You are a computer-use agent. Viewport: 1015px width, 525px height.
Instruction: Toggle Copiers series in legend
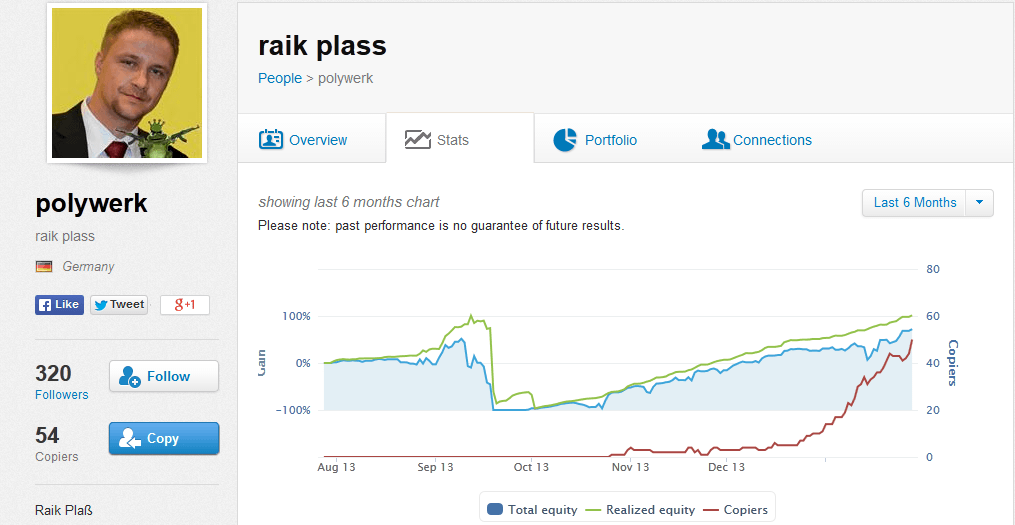pyautogui.click(x=736, y=509)
